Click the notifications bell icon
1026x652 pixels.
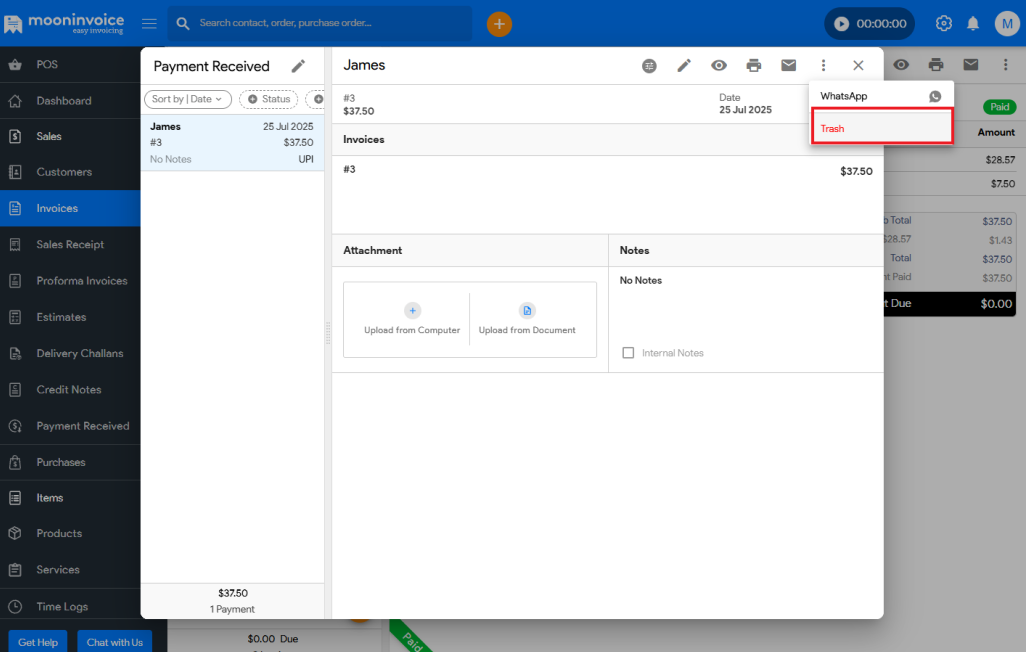(972, 23)
